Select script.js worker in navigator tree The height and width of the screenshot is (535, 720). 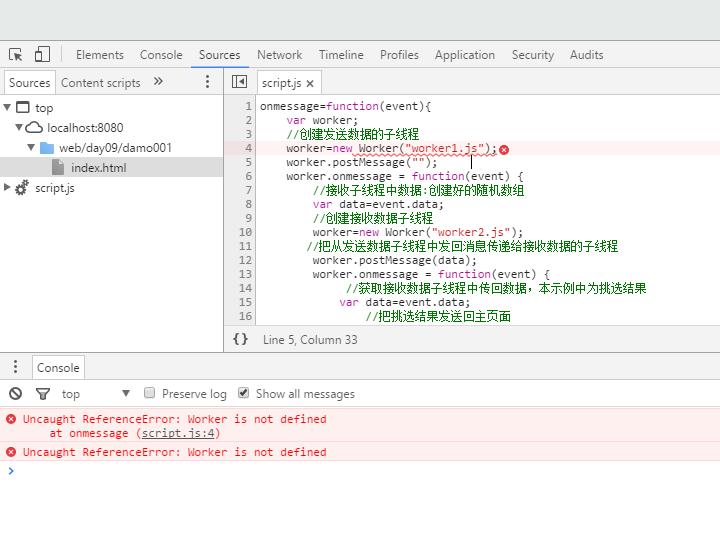55,188
